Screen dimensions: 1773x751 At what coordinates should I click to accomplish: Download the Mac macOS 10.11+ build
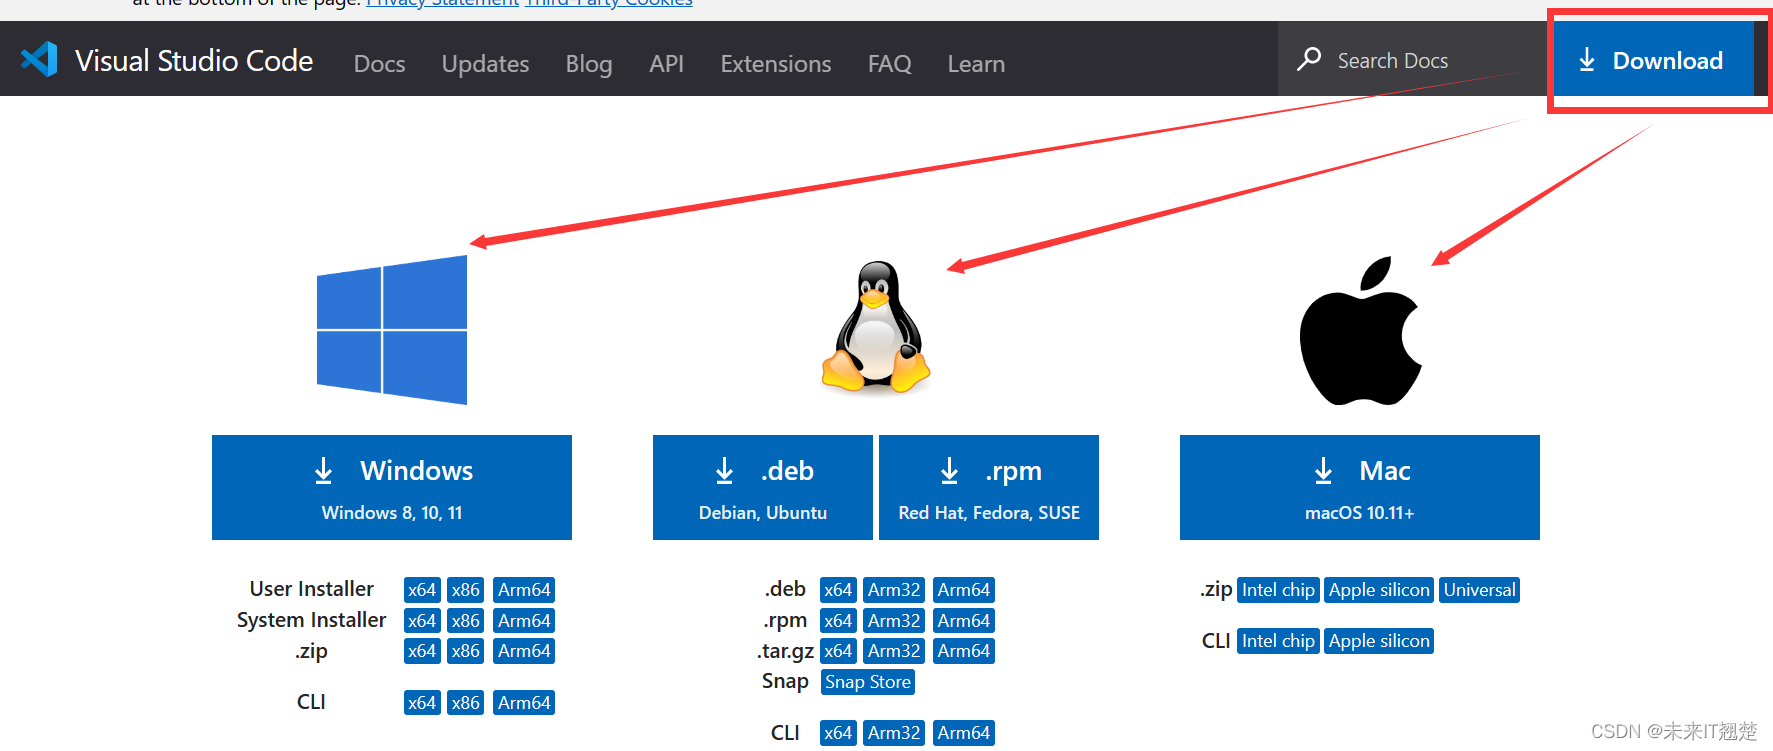tap(1360, 487)
